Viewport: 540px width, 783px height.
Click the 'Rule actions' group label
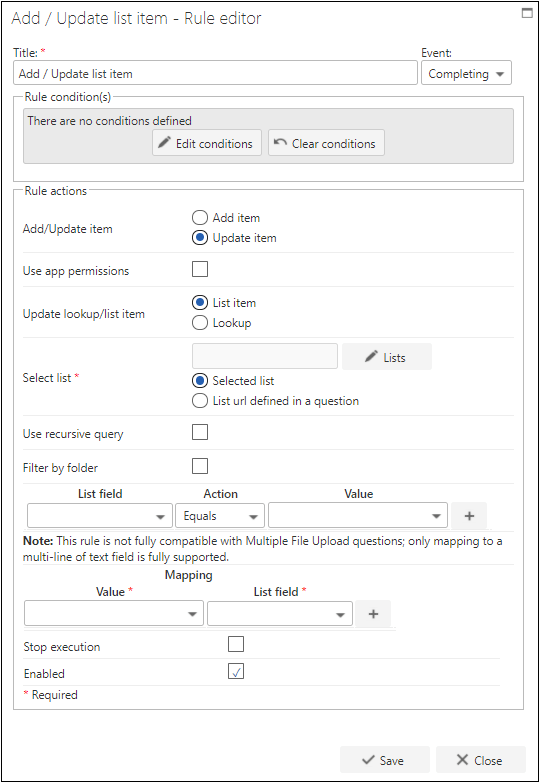(x=55, y=191)
